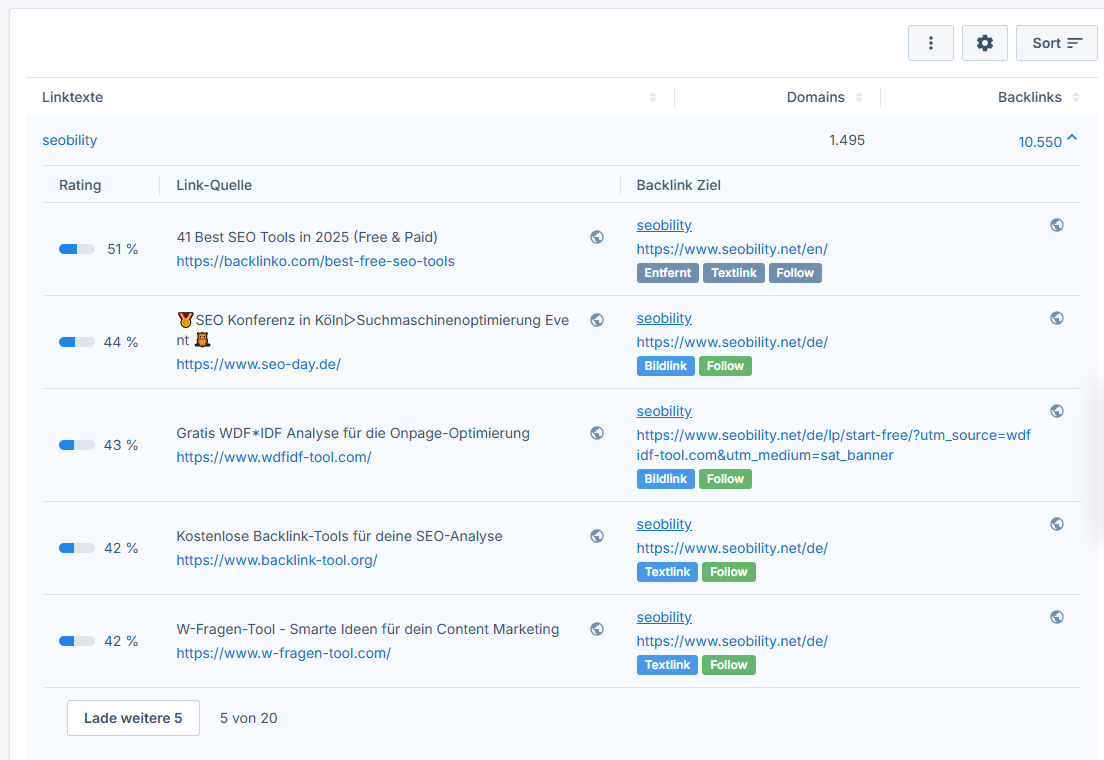Sort by Linktexte column arrows

click(653, 97)
